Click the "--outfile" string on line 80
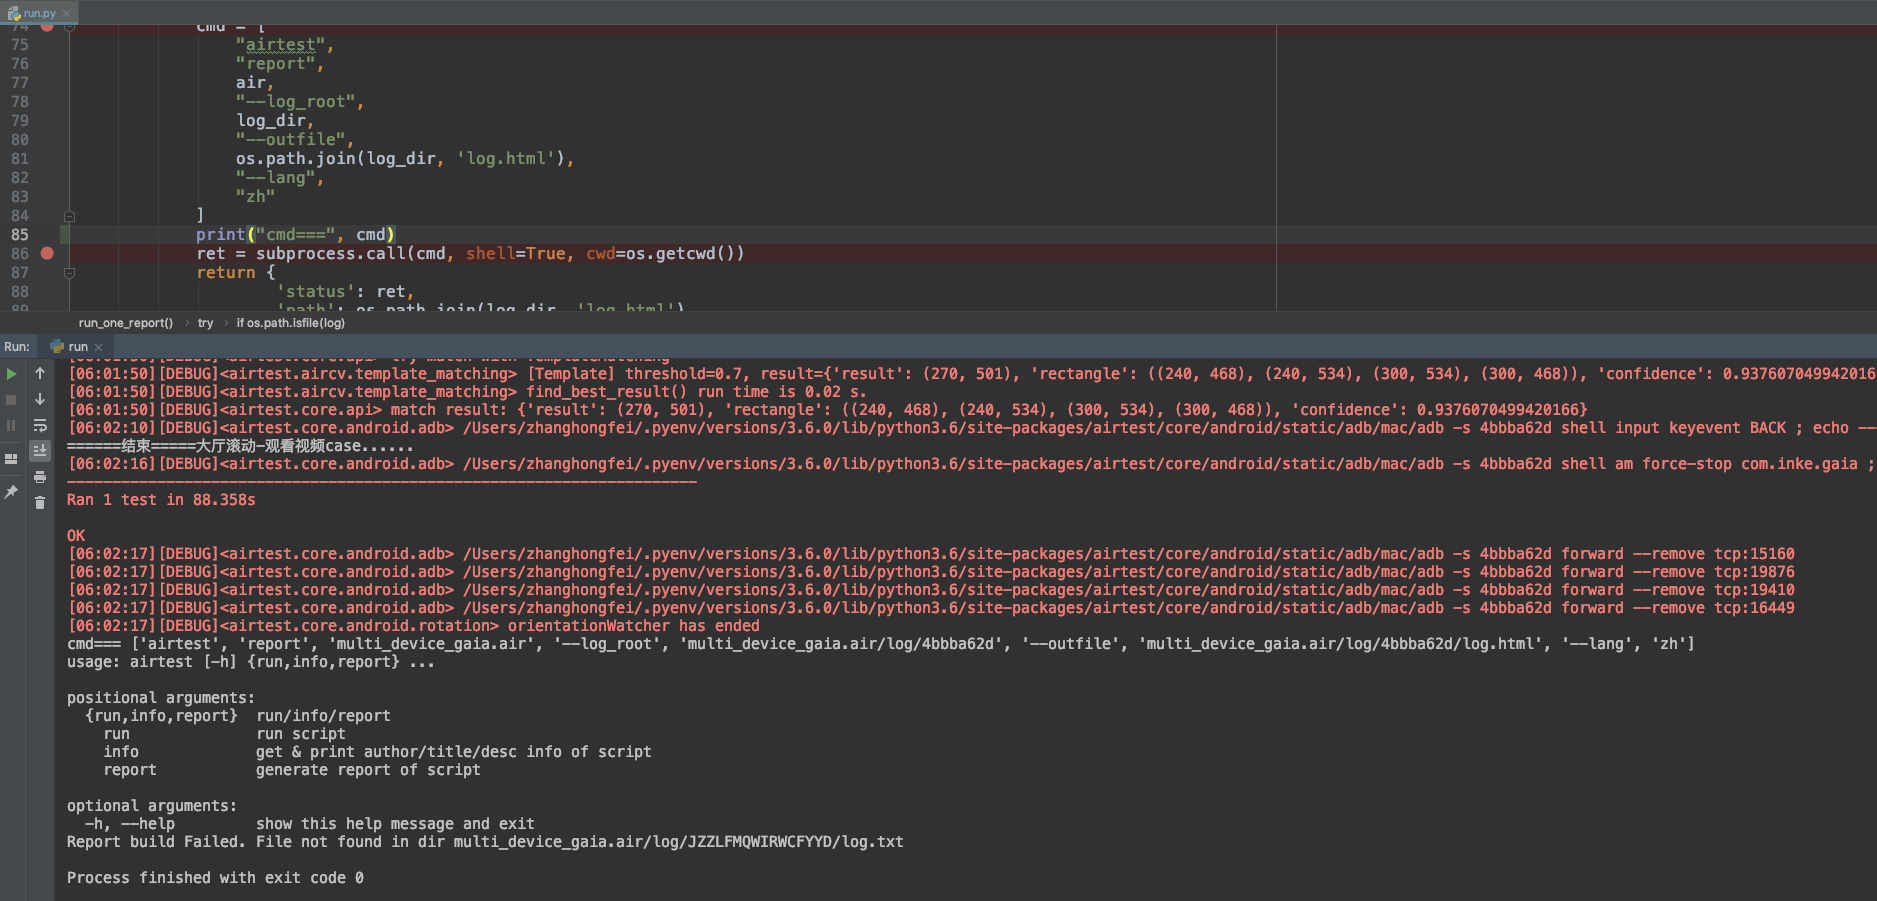Image resolution: width=1877 pixels, height=901 pixels. coord(290,140)
